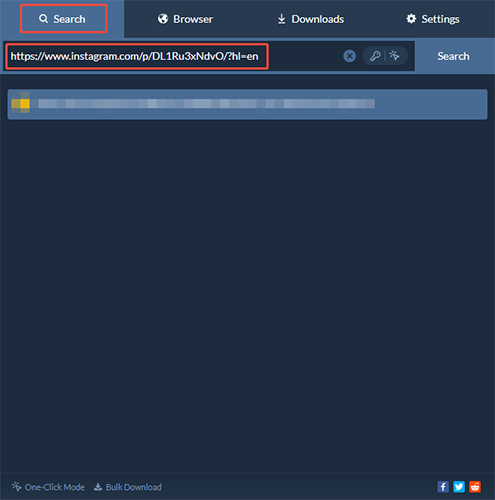The image size is (495, 500).
Task: Clear the URL with the X icon
Action: pos(349,56)
